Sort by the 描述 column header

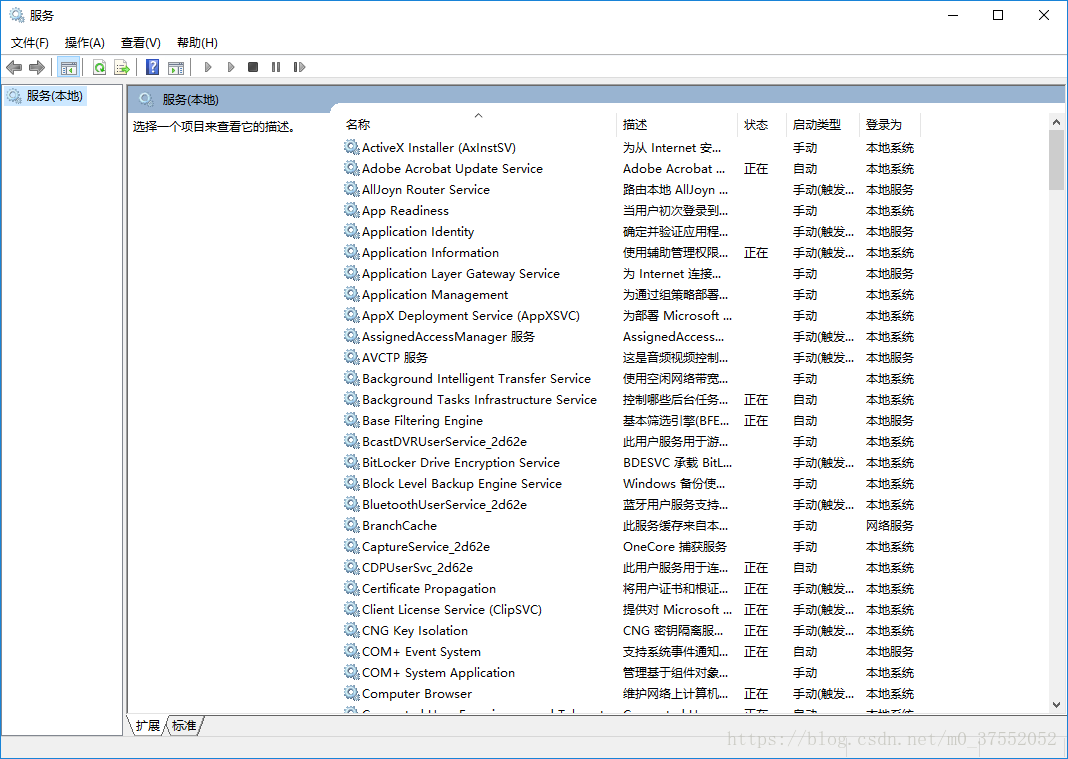(676, 125)
